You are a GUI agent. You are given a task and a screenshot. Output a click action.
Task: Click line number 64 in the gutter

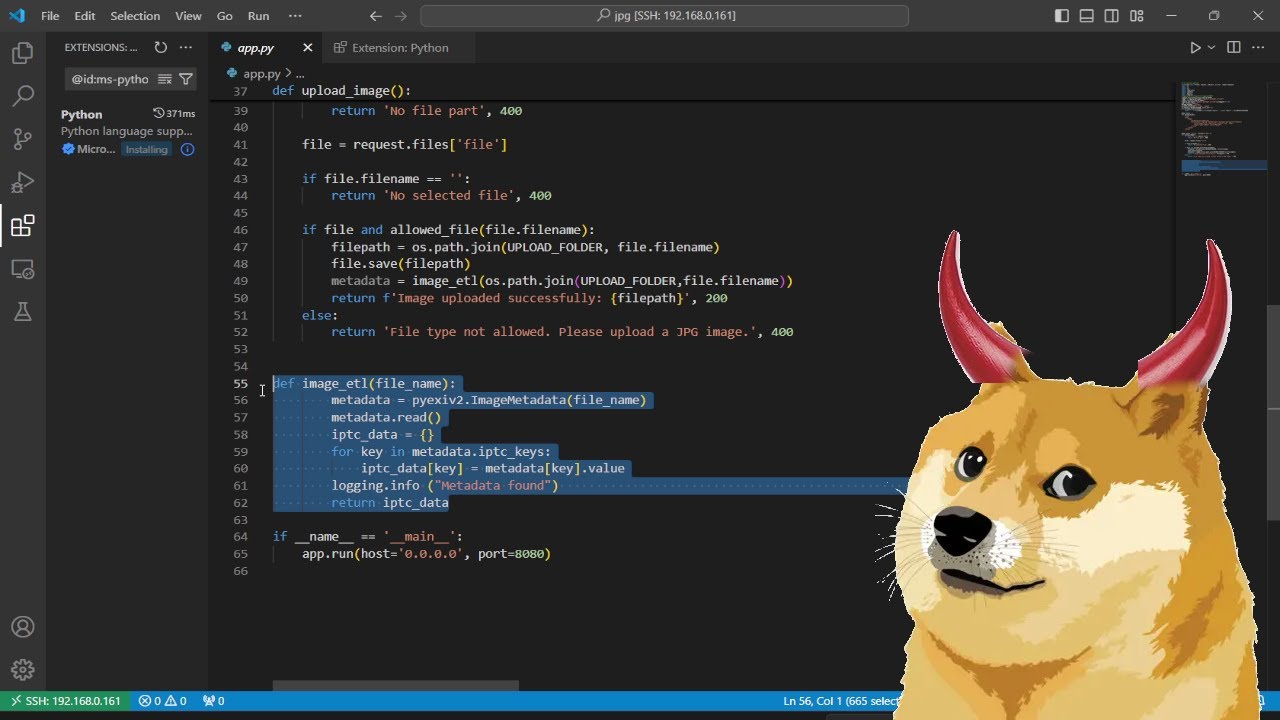pyautogui.click(x=240, y=537)
